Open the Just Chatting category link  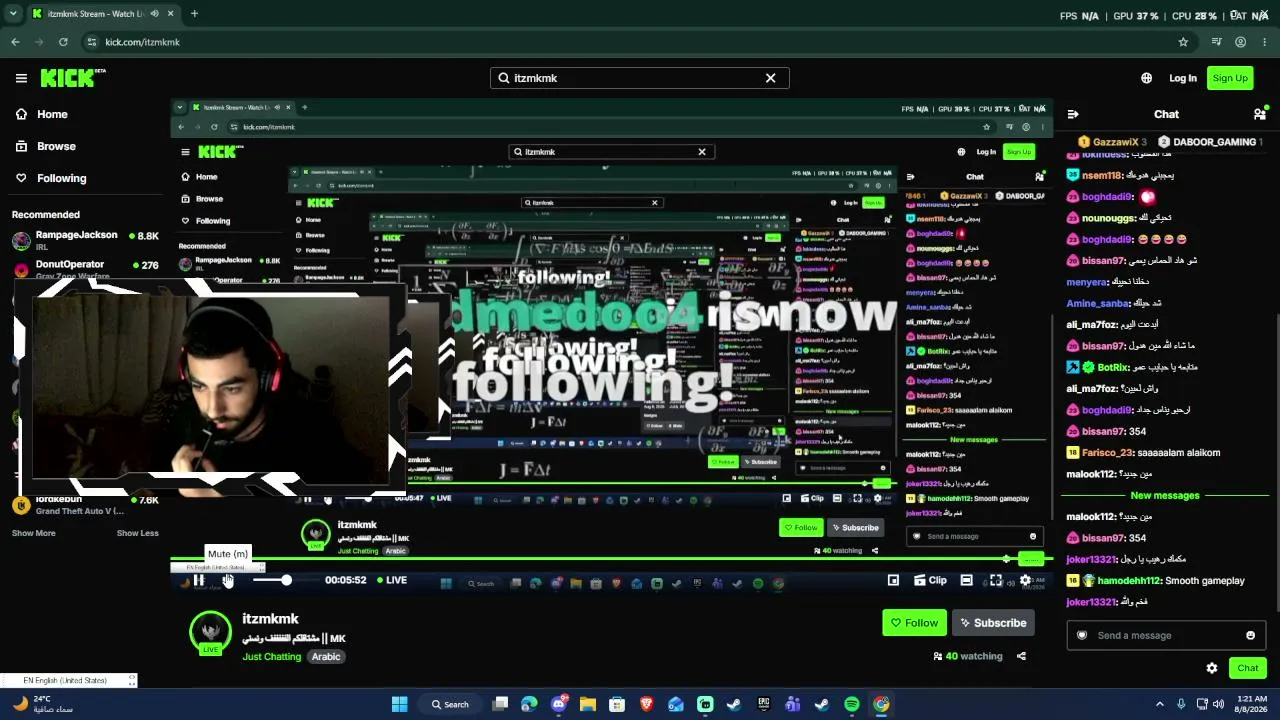coord(271,657)
